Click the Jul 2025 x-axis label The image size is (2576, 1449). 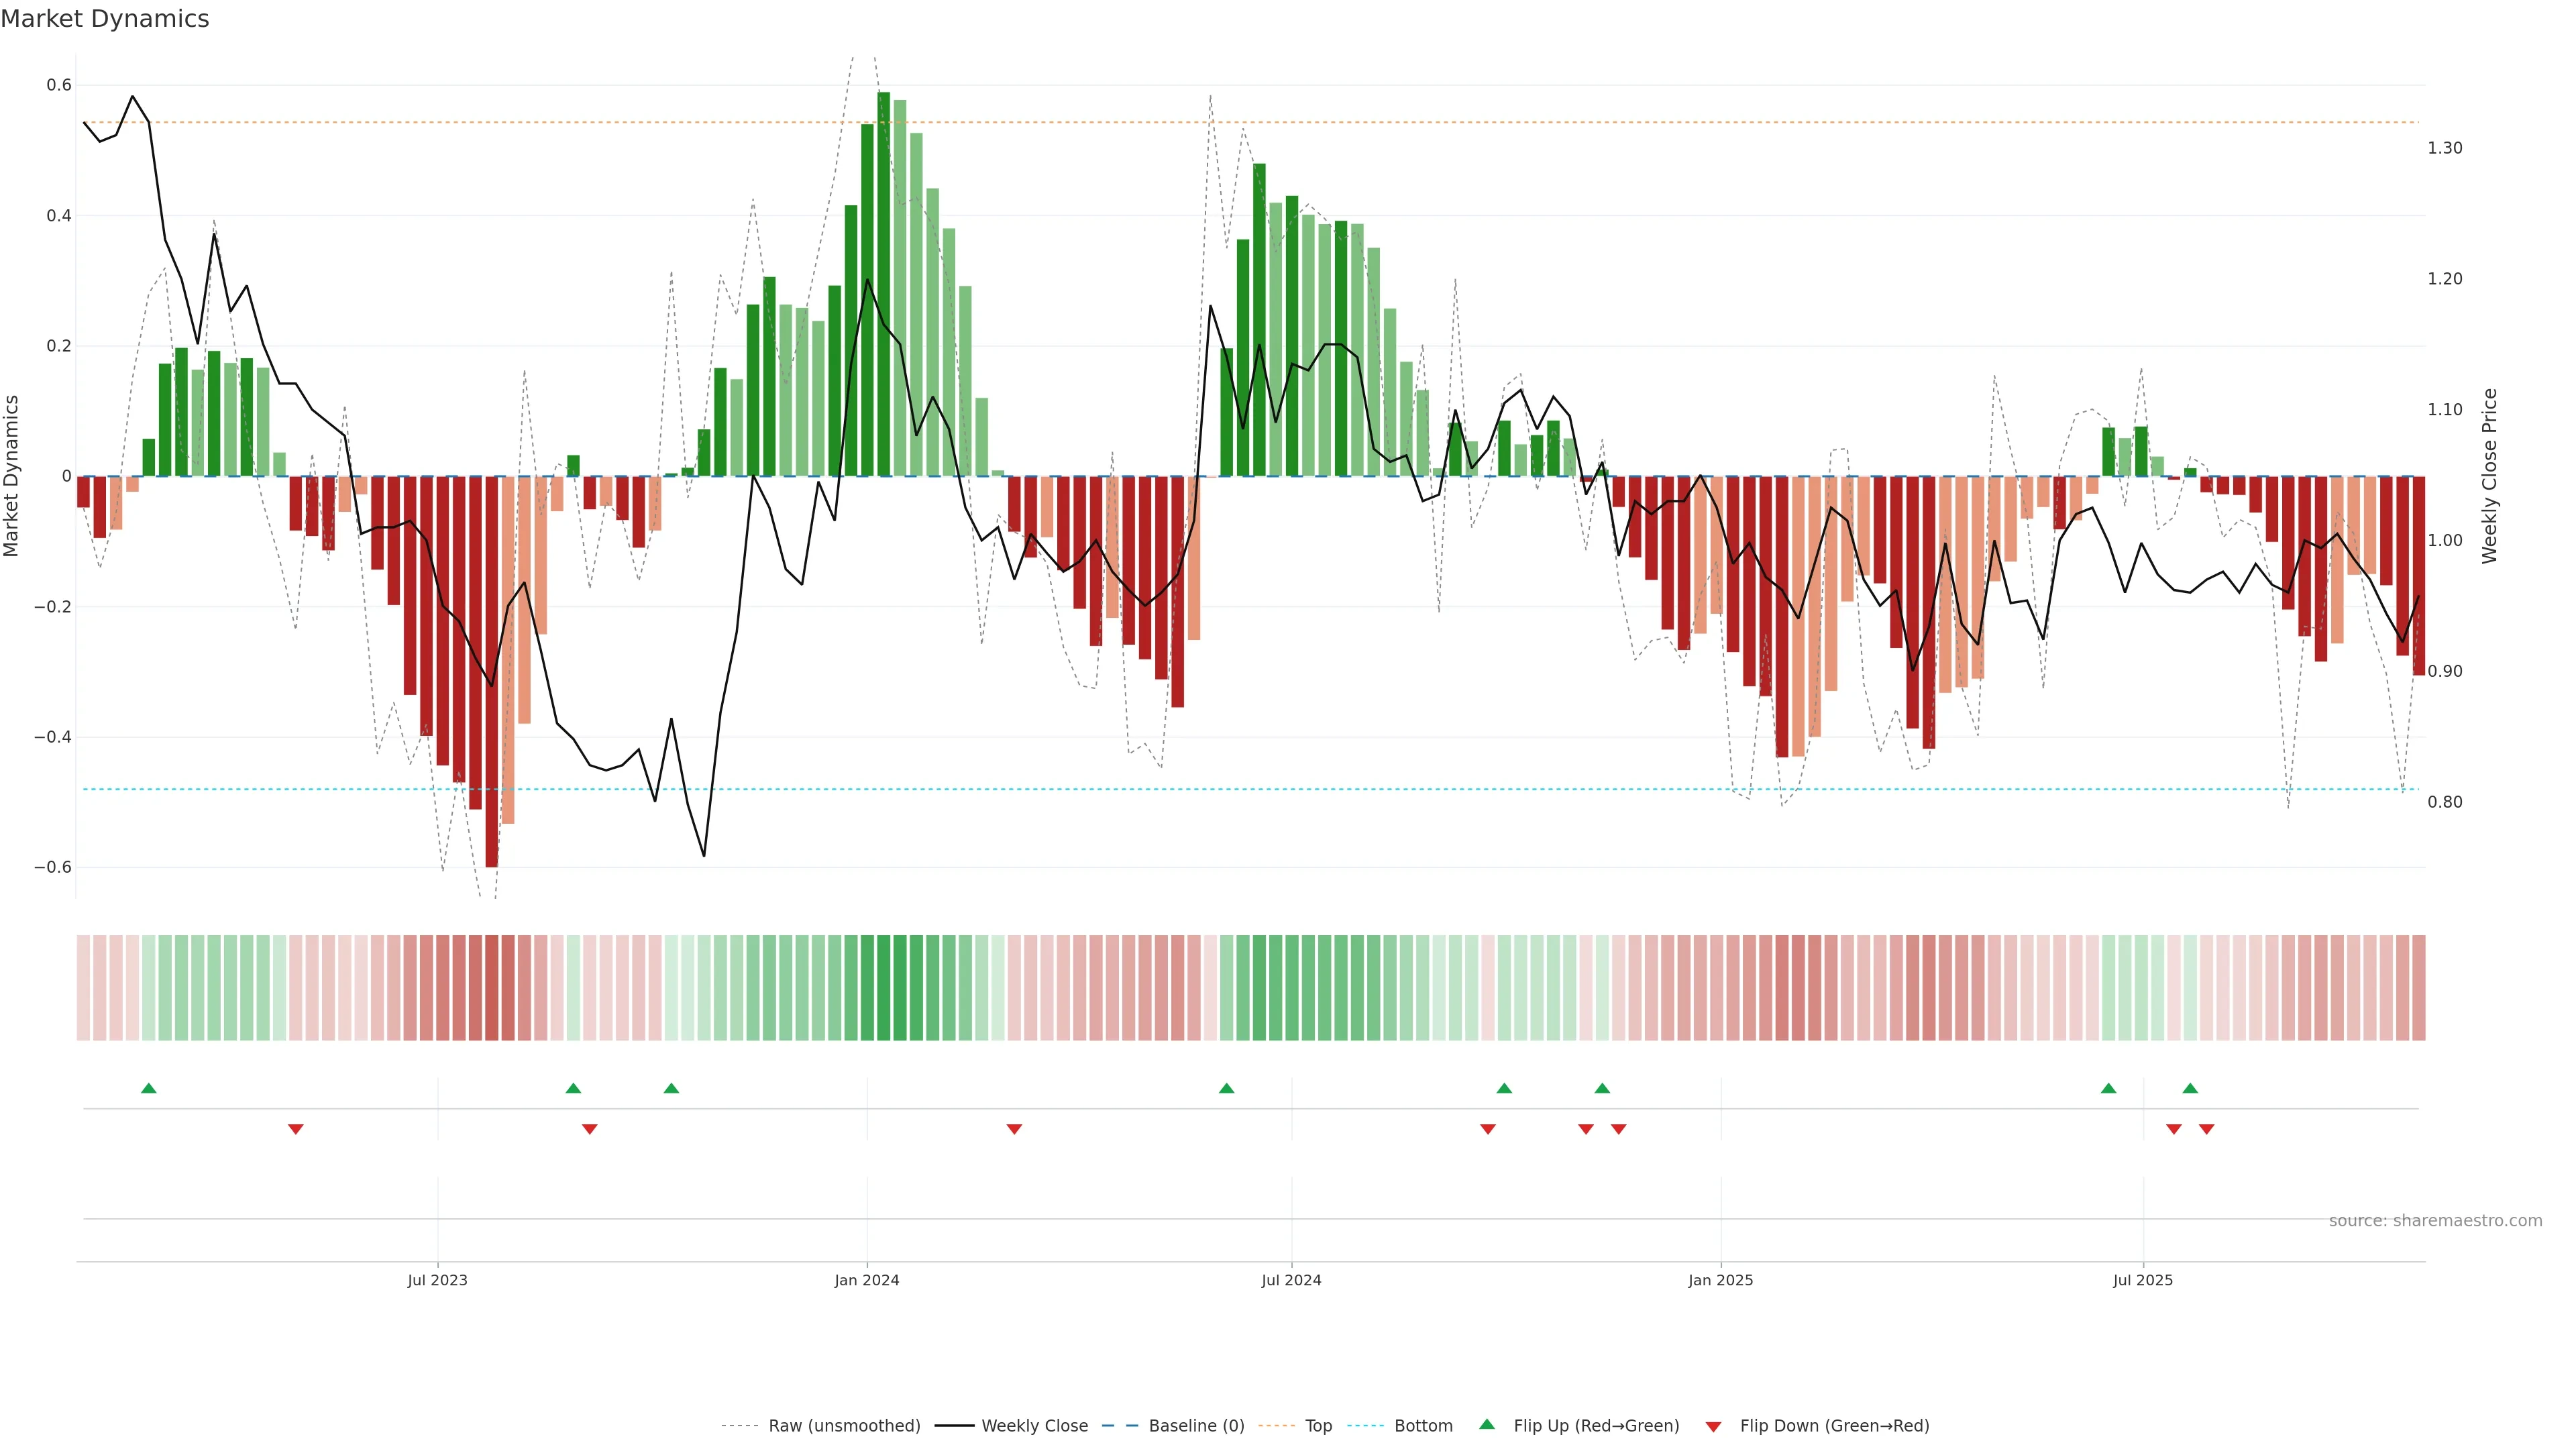coord(2142,1280)
